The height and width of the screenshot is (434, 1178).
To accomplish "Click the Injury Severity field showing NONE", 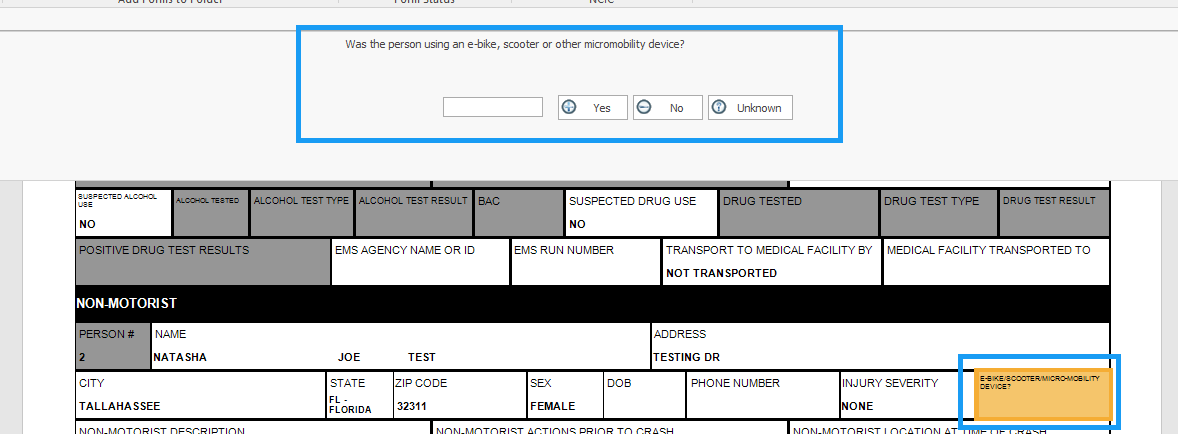I will tap(905, 395).
